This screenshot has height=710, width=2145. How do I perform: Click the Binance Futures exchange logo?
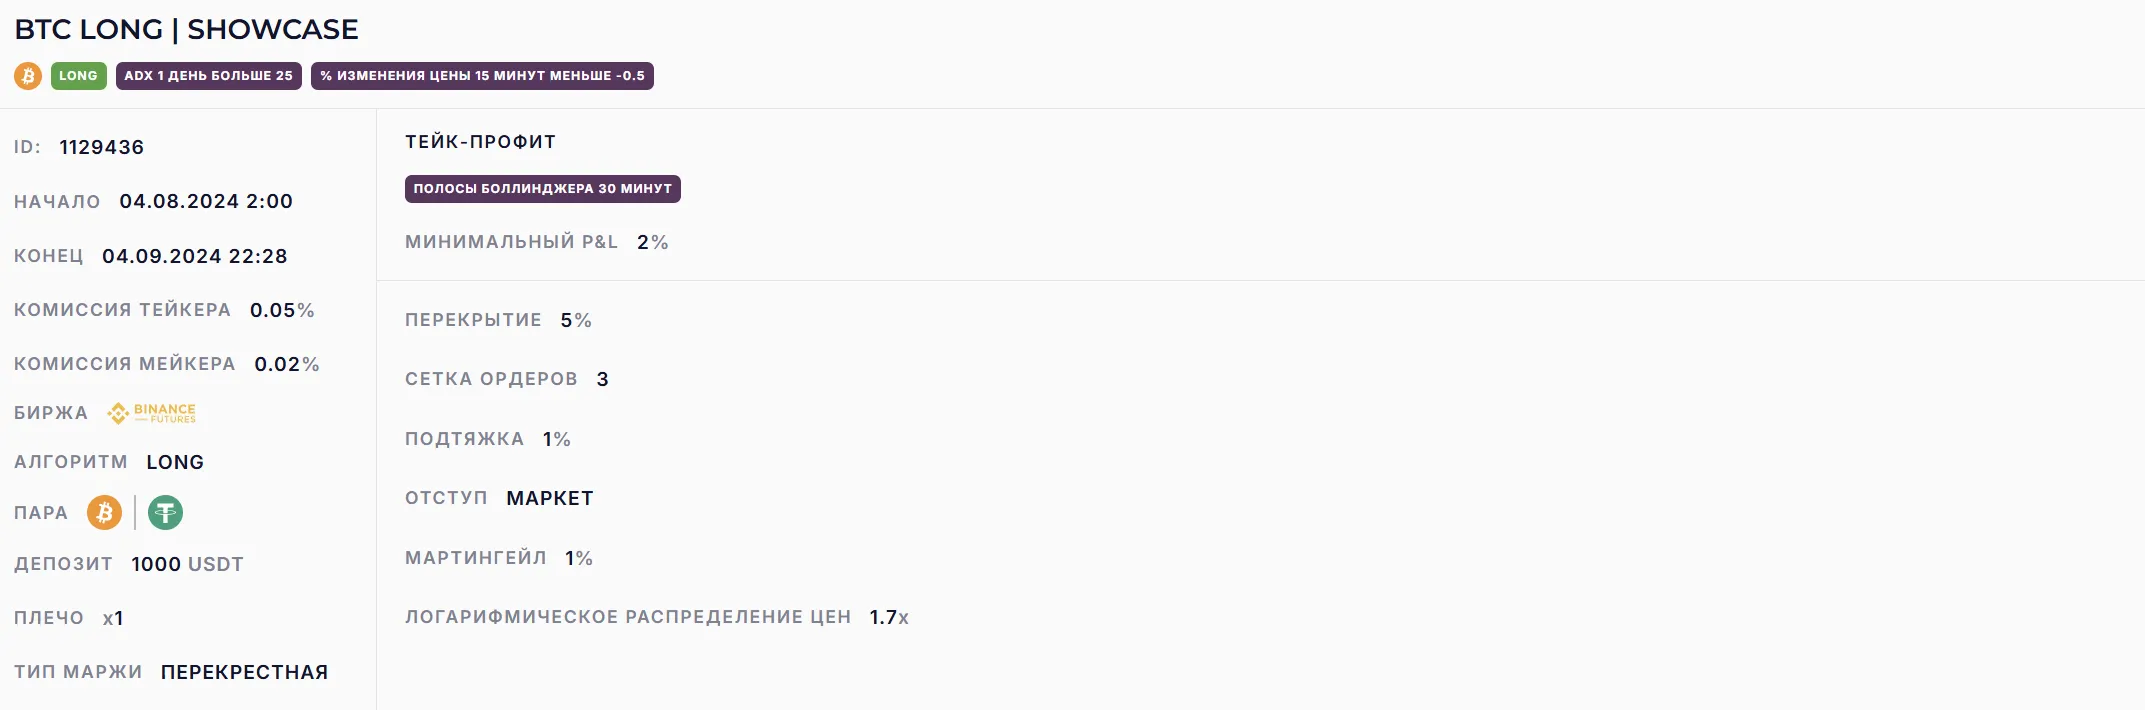click(x=152, y=413)
